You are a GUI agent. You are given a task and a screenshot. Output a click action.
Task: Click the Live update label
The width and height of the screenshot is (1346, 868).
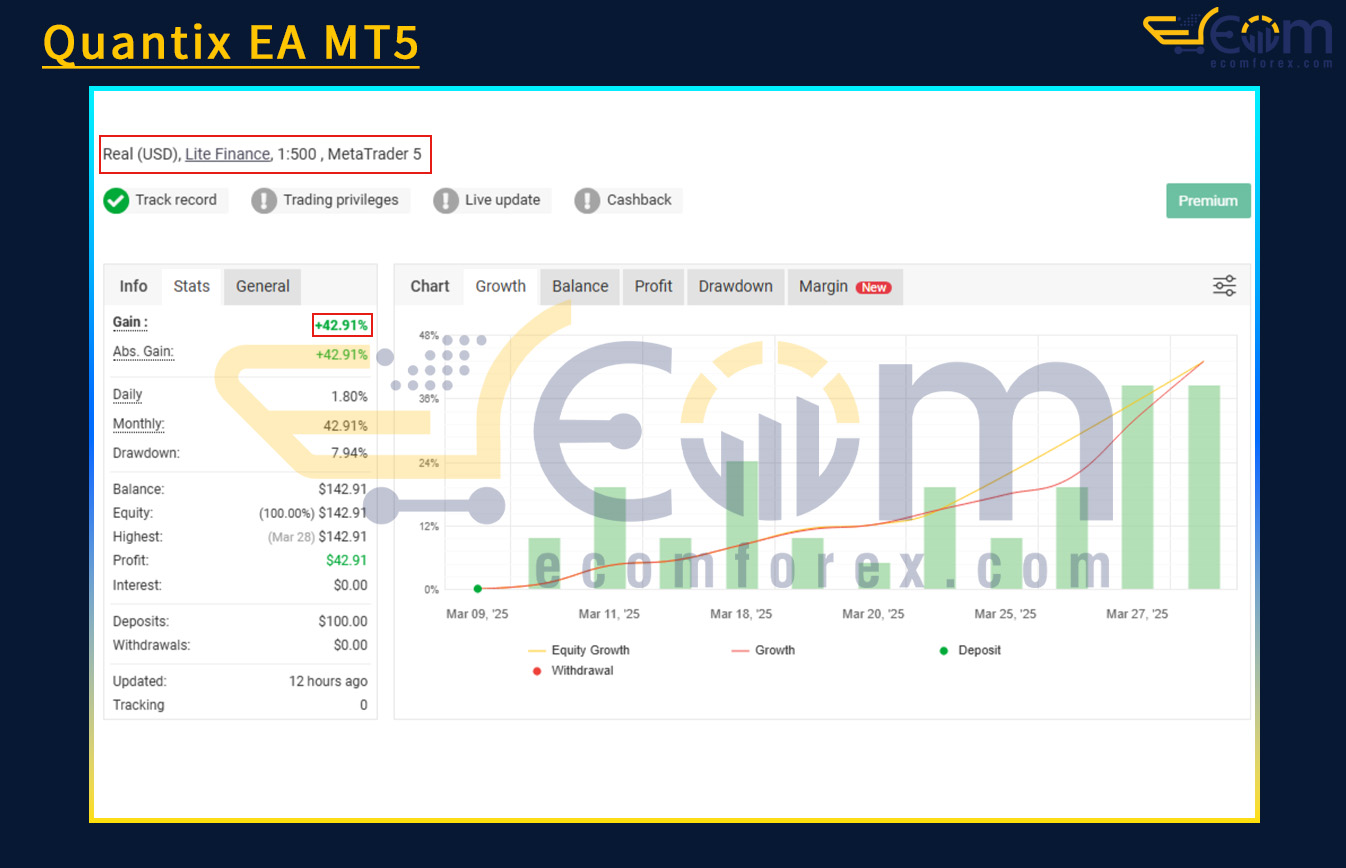[x=503, y=200]
